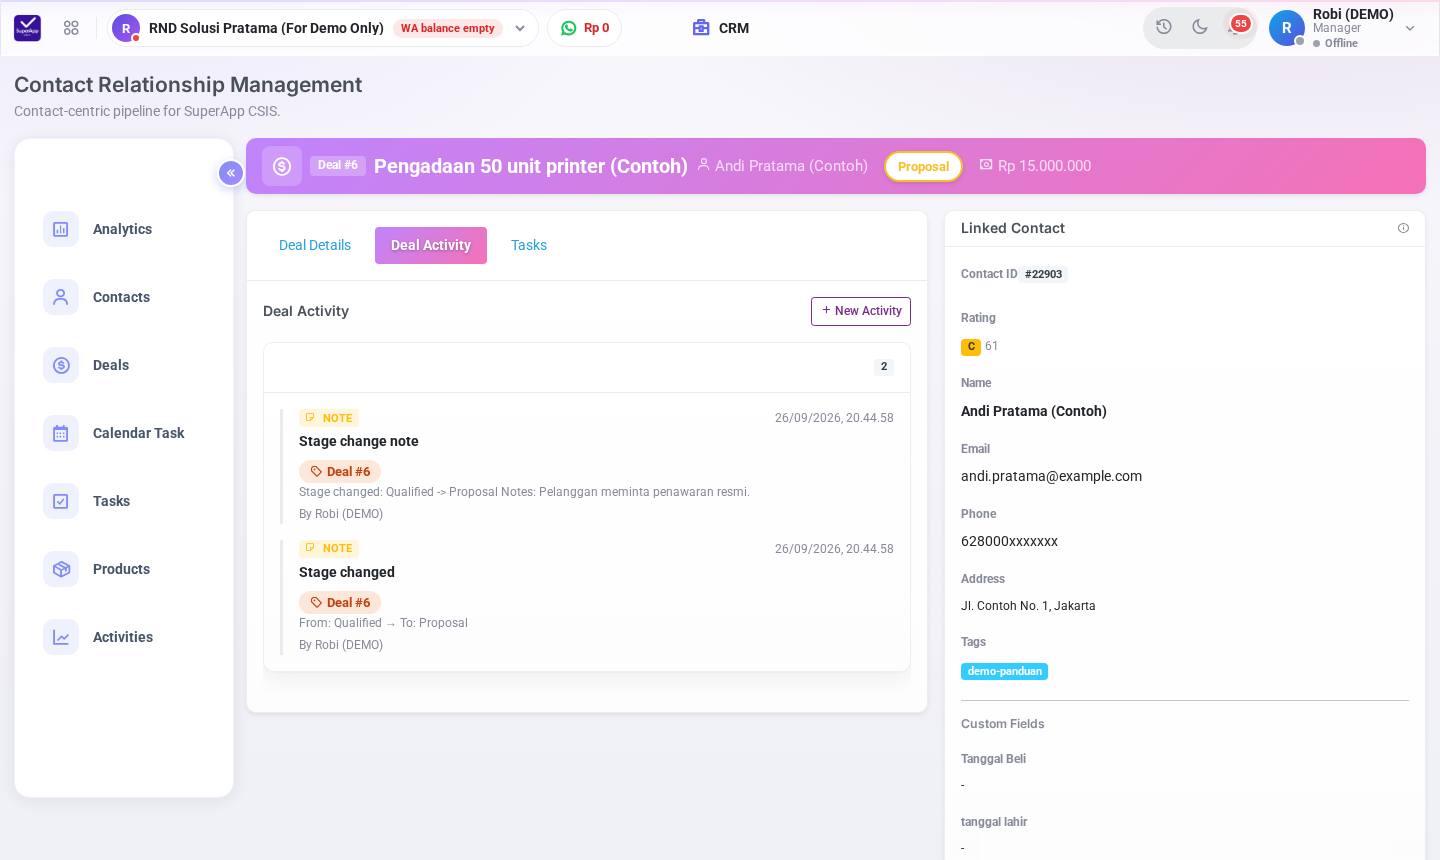Click the WhatsApp balance Rp 0 button

click(x=585, y=28)
